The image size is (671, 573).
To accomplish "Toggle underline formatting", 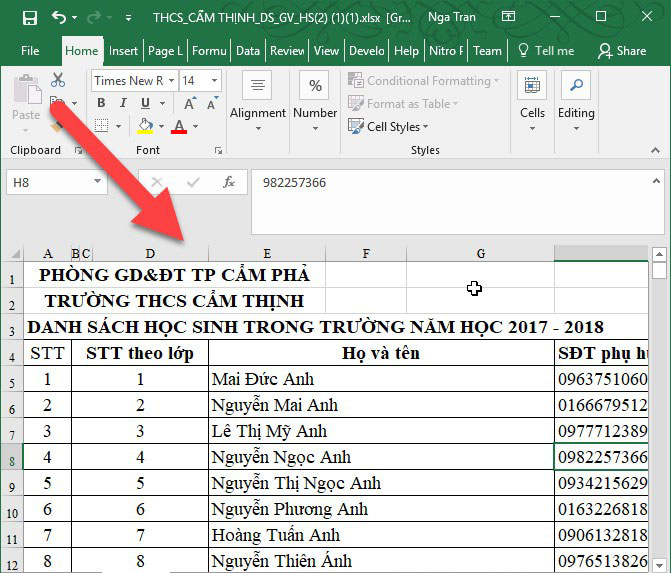I will (x=145, y=103).
